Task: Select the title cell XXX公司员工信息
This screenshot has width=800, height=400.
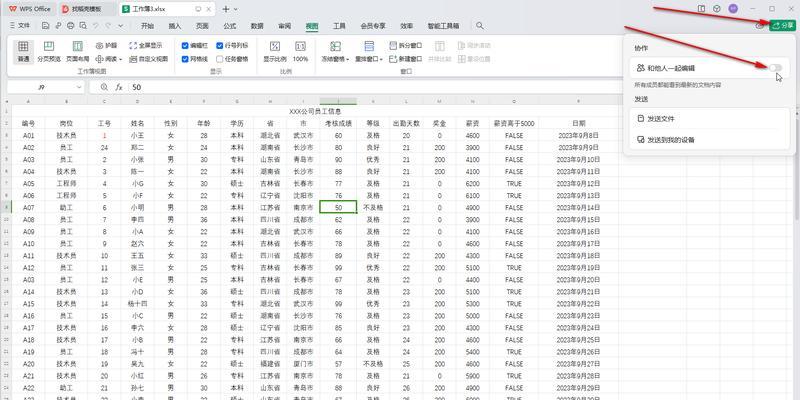Action: tap(315, 111)
